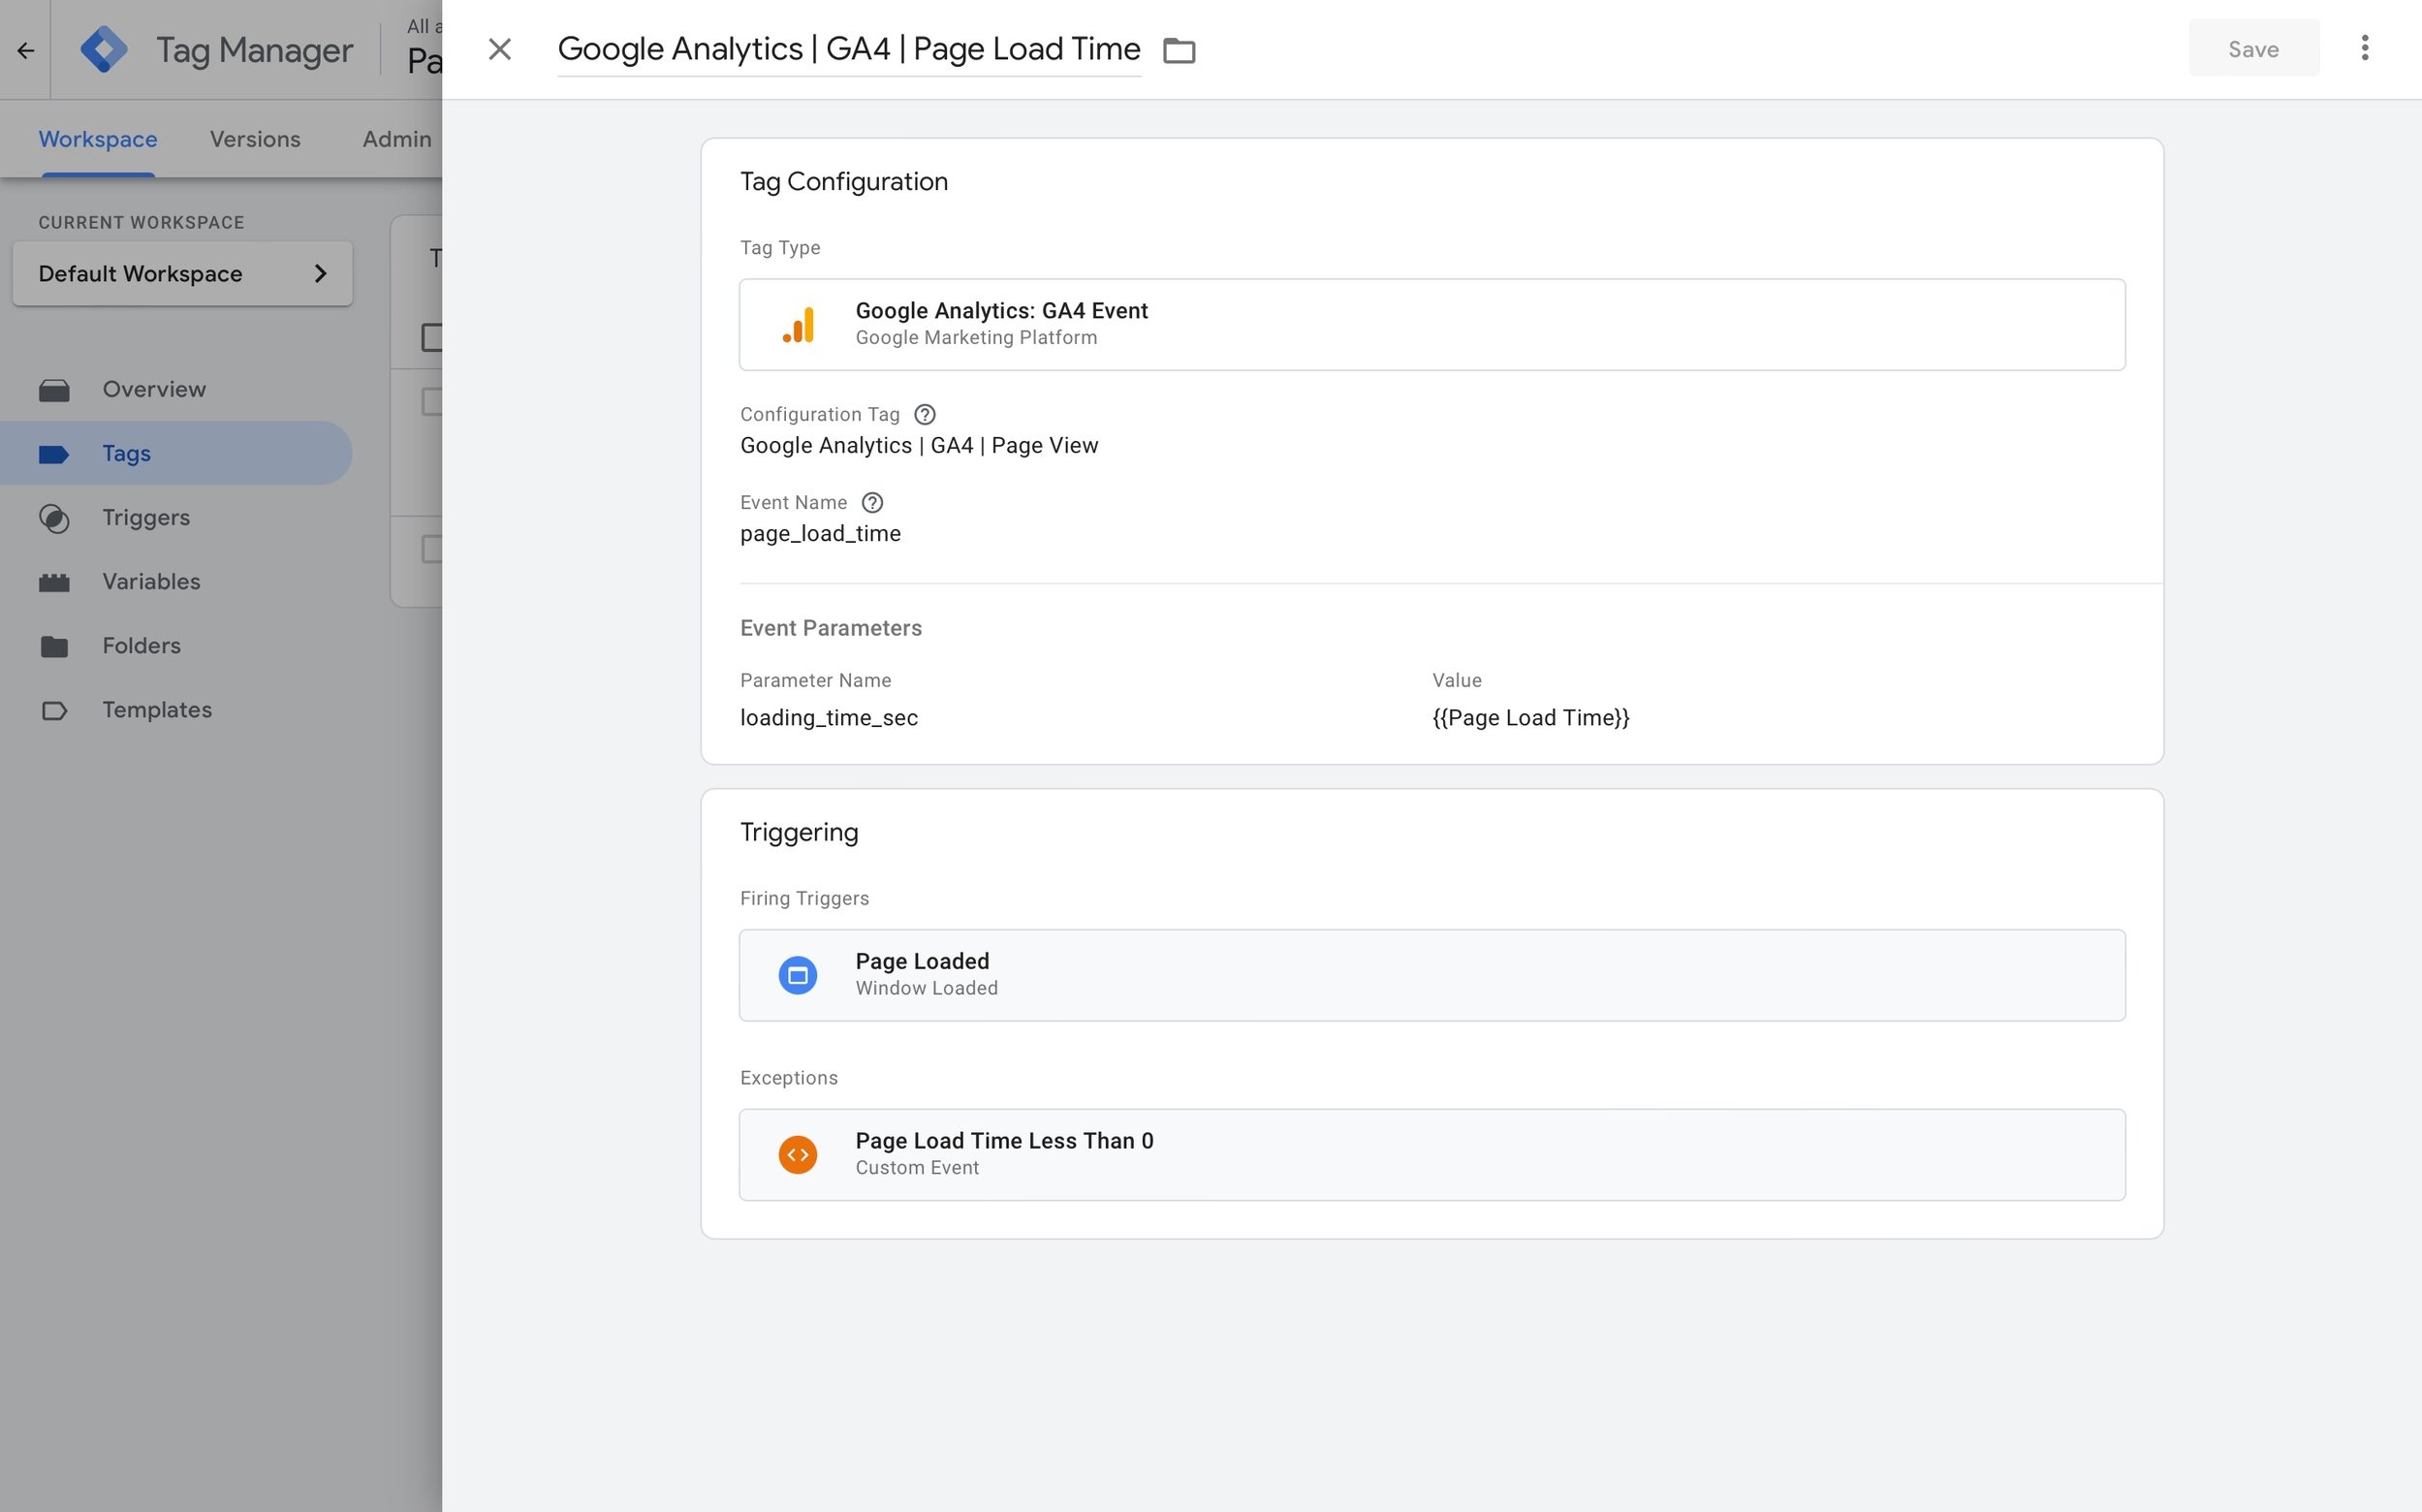Switch to the Admin tab

(x=396, y=139)
